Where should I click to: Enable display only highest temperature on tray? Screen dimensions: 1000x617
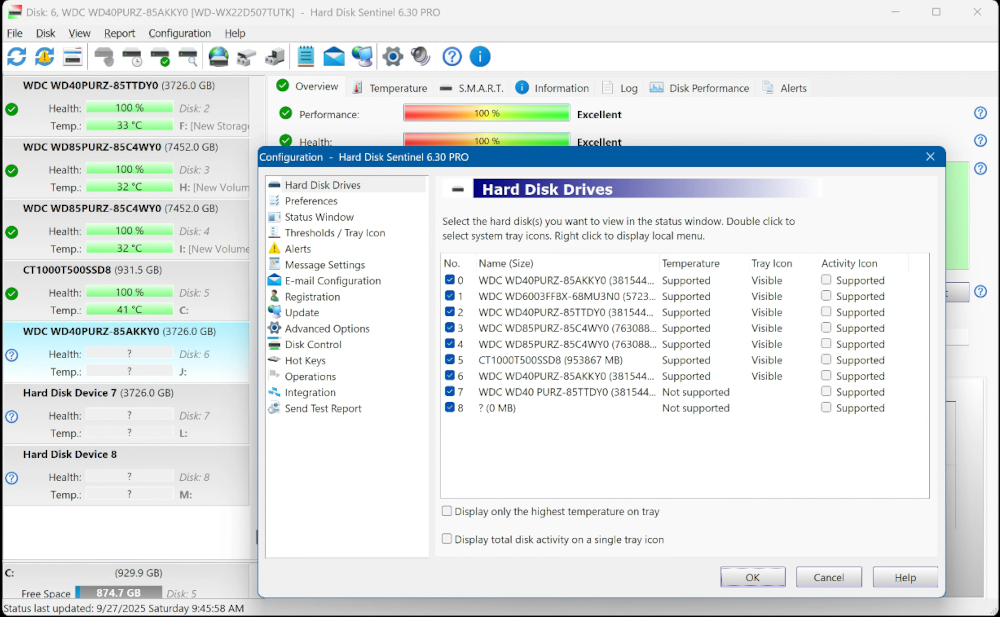tap(447, 511)
